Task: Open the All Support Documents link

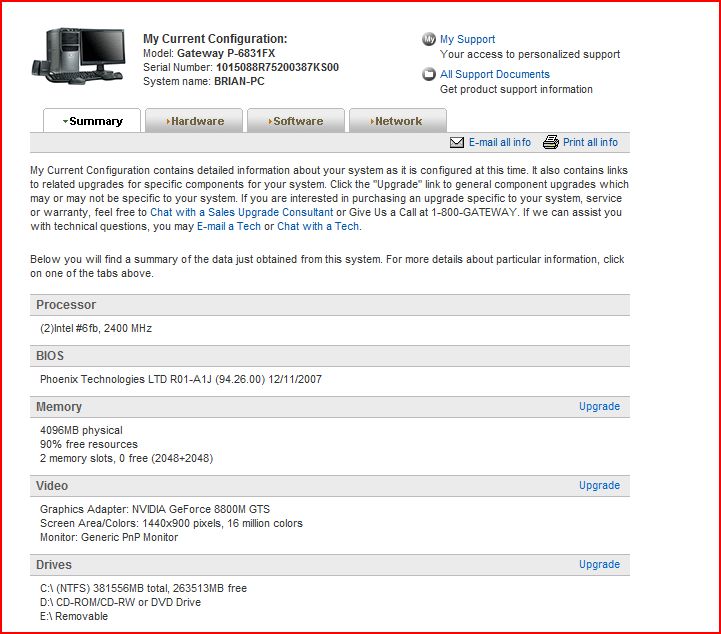Action: point(495,74)
